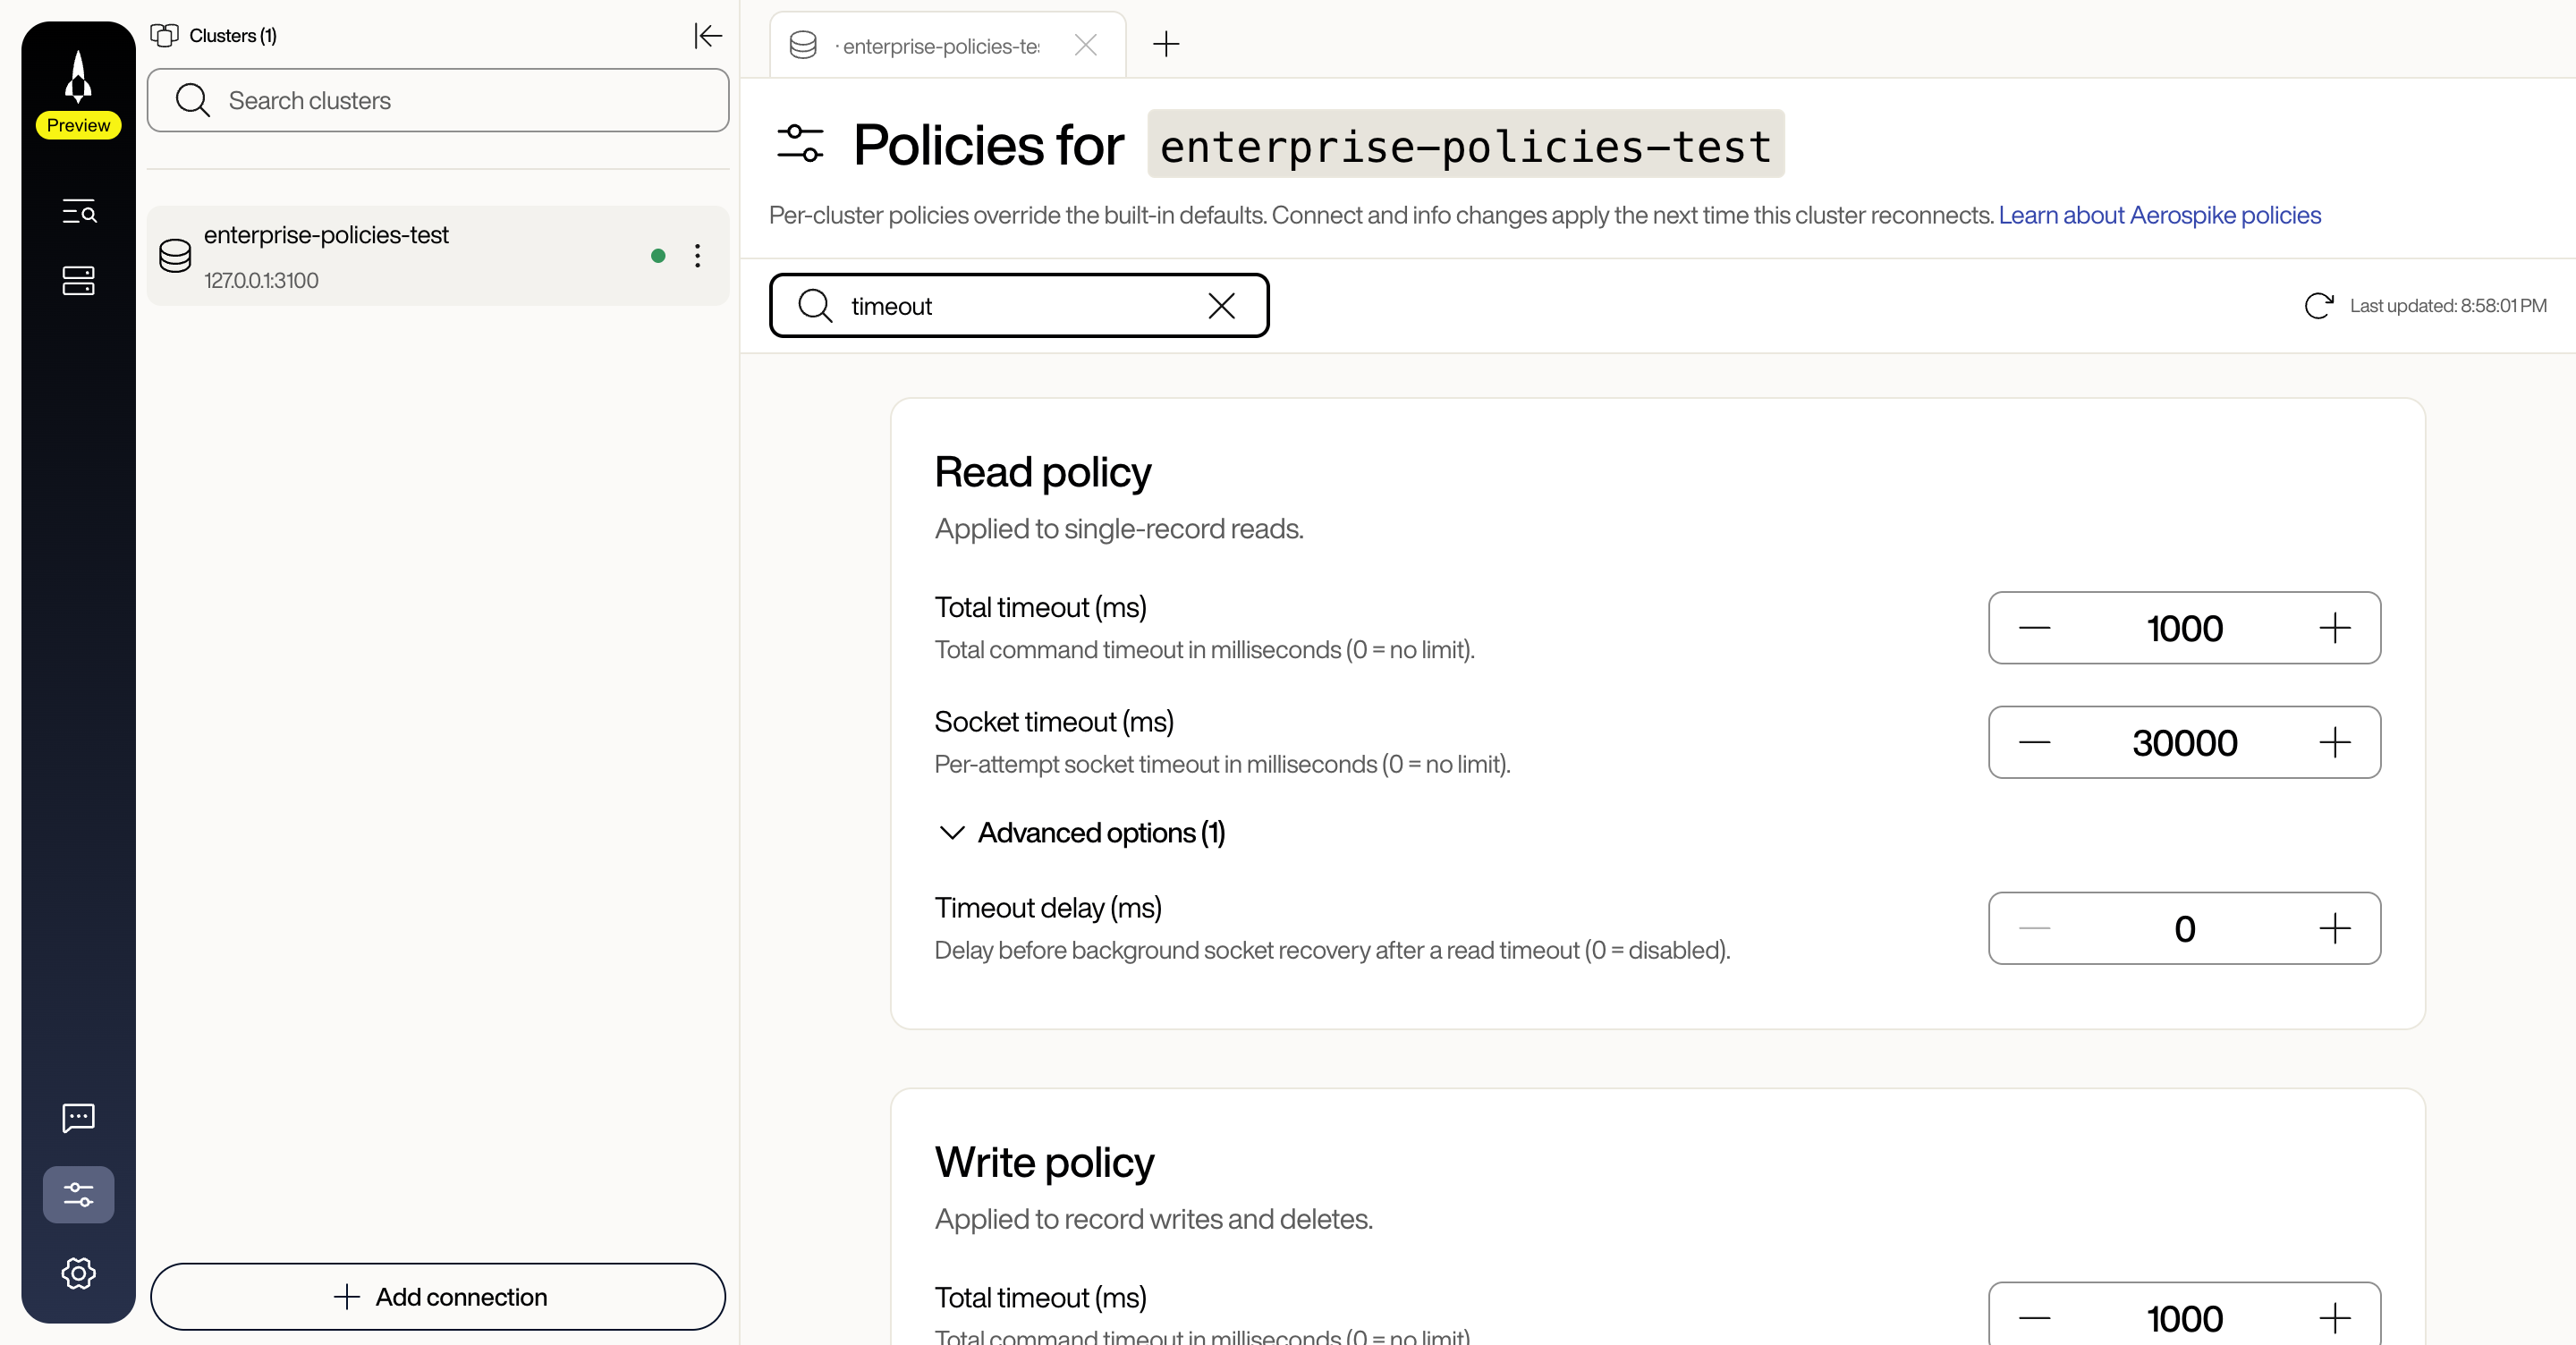Click the search icon in Search clusters
The image size is (2576, 1345).
192,100
